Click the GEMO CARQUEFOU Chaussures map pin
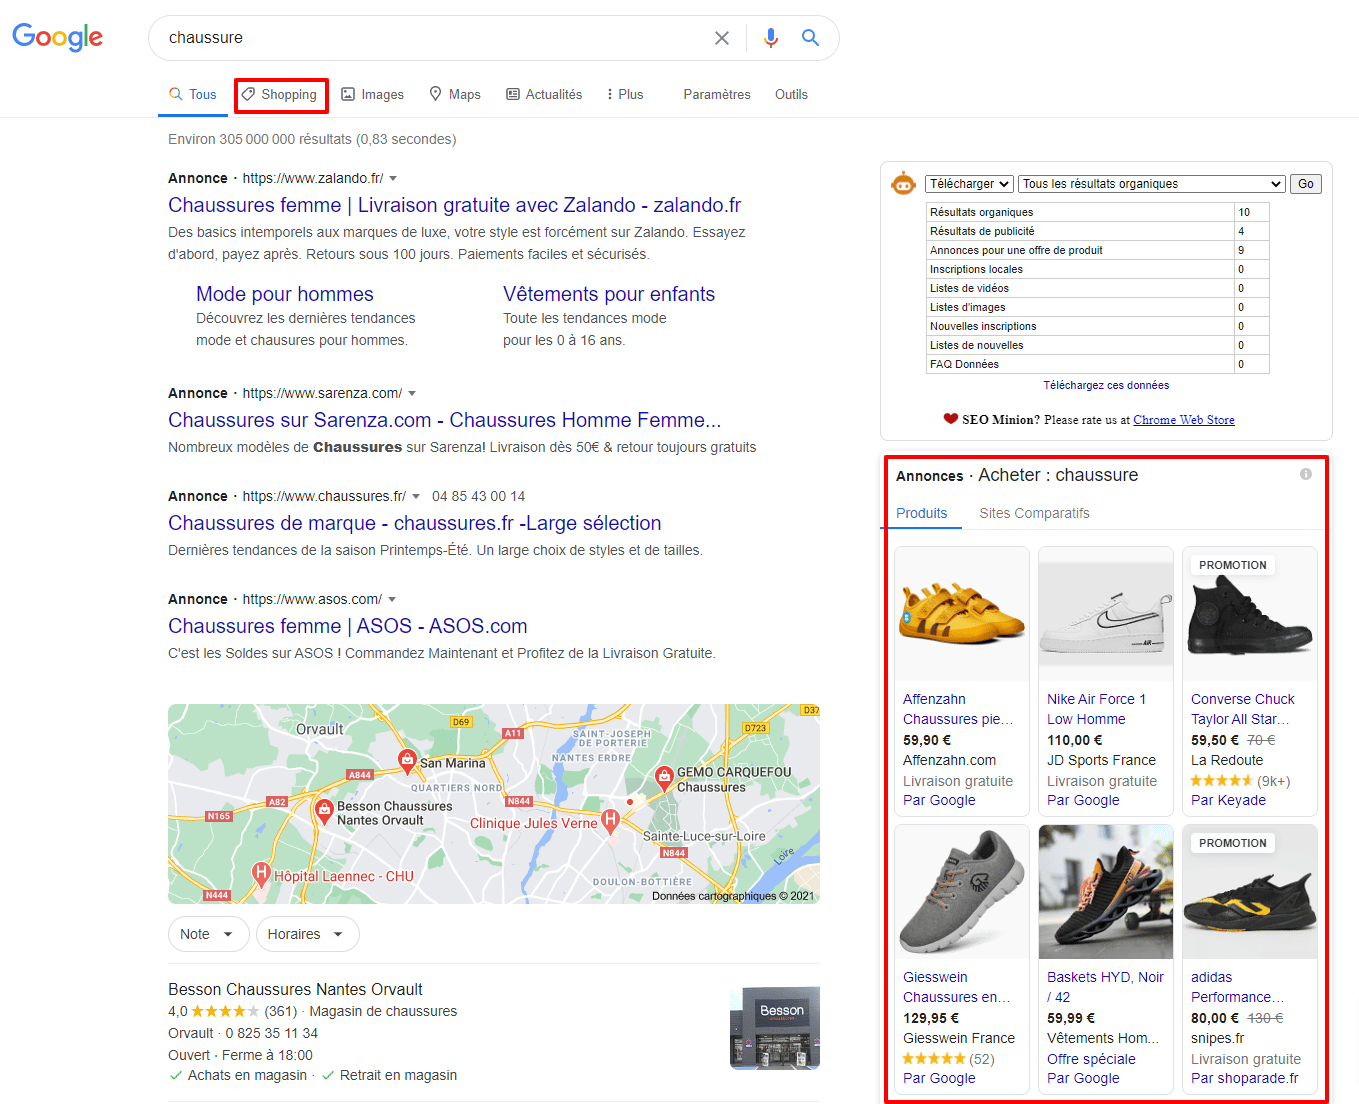Image resolution: width=1359 pixels, height=1104 pixels. [663, 777]
